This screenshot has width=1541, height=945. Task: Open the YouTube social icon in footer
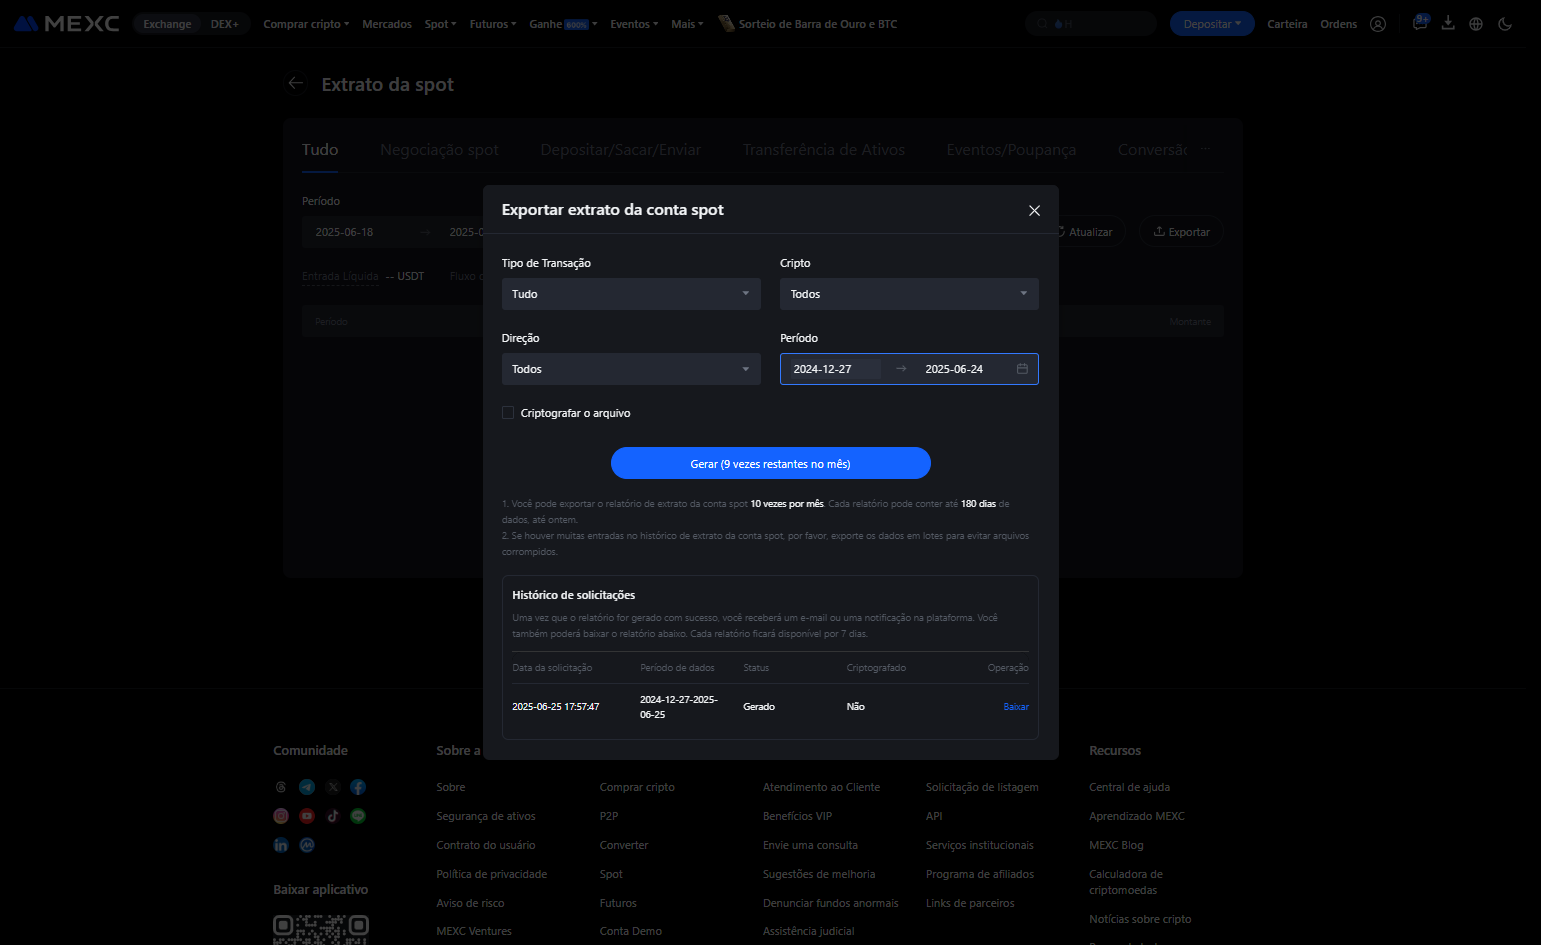(x=307, y=816)
